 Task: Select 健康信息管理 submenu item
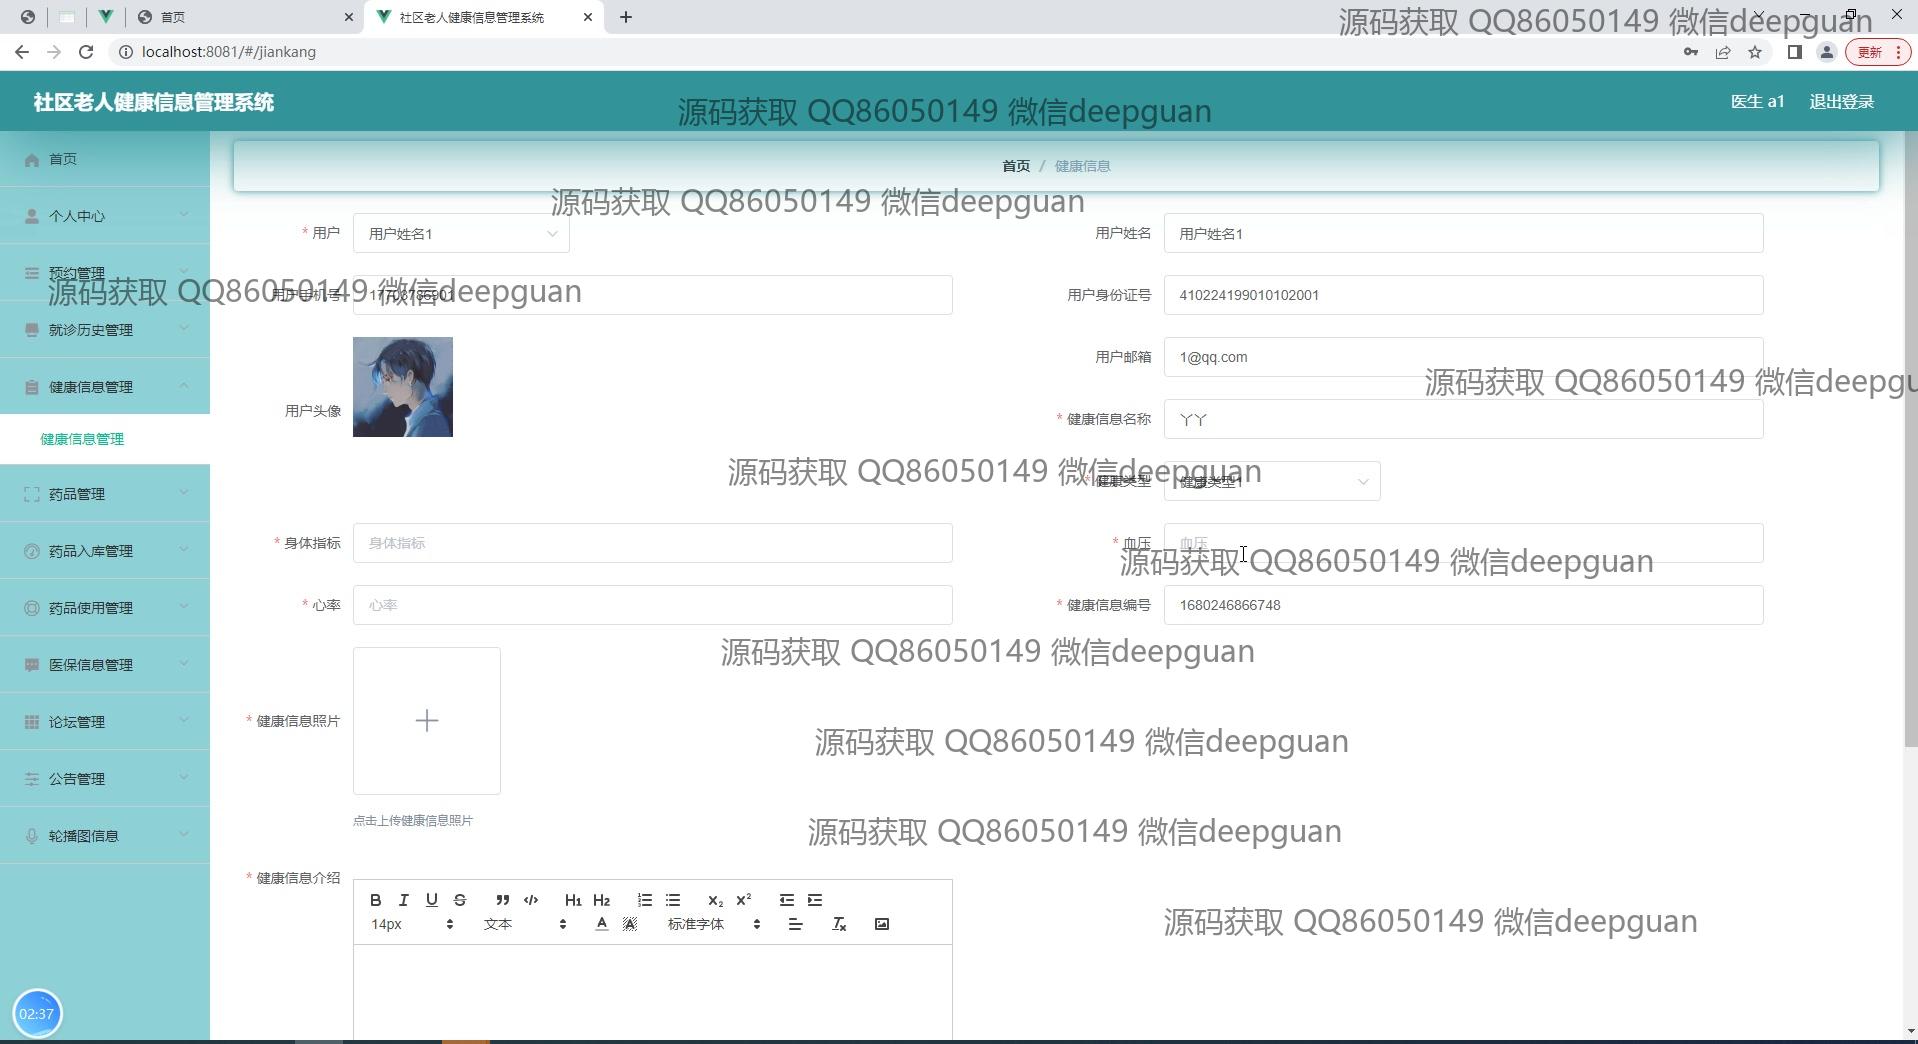tap(82, 439)
